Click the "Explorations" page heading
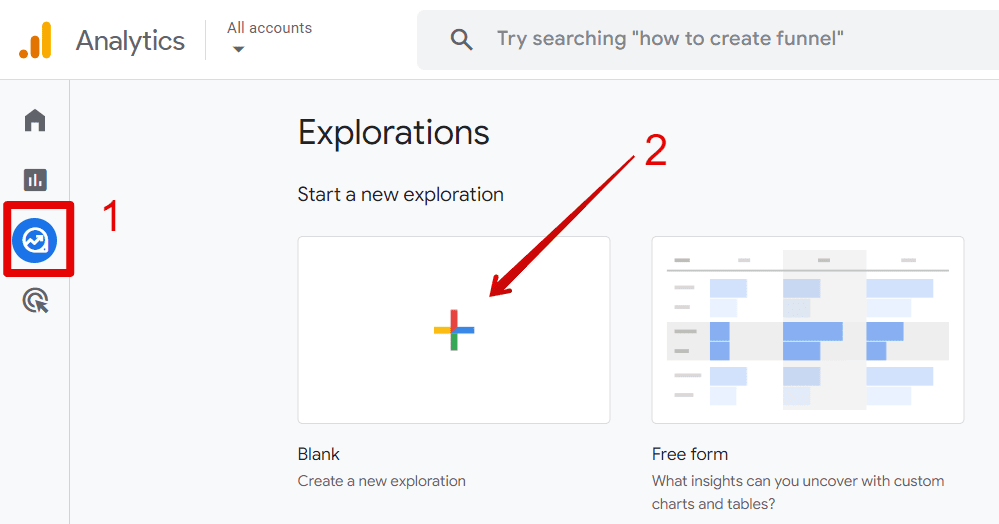The width and height of the screenshot is (999, 524). 394,133
